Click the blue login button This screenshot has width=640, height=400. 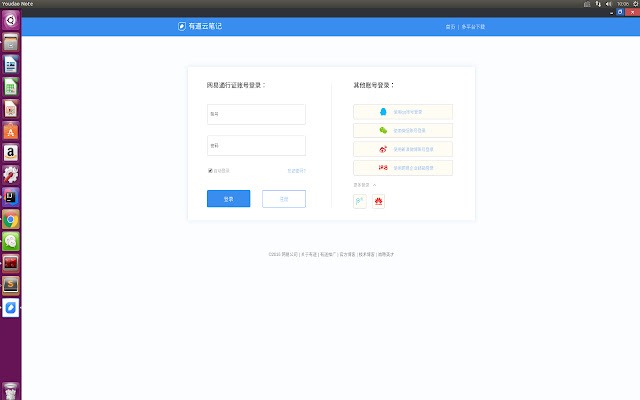click(229, 199)
